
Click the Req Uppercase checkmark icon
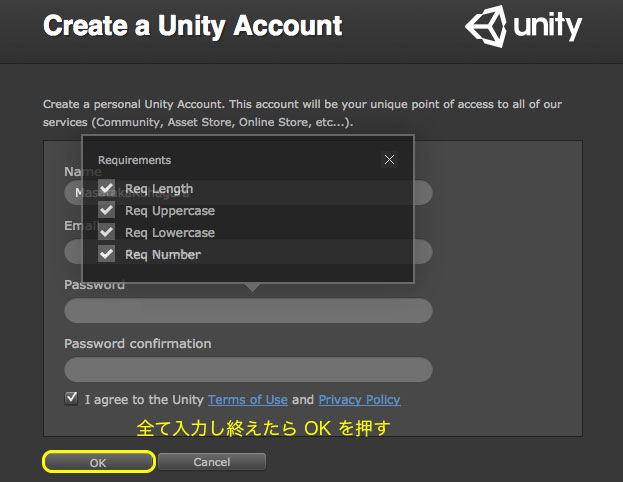pyautogui.click(x=106, y=210)
